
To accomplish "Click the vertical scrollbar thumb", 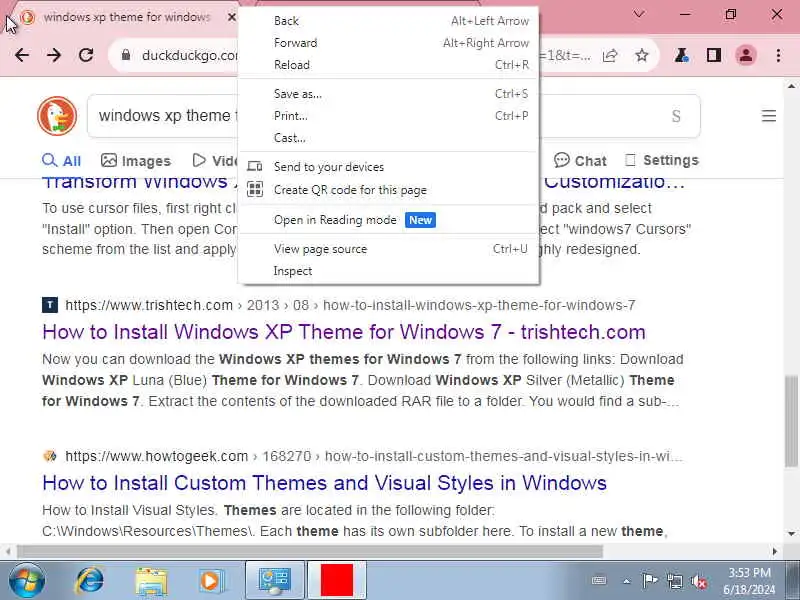I will point(791,420).
